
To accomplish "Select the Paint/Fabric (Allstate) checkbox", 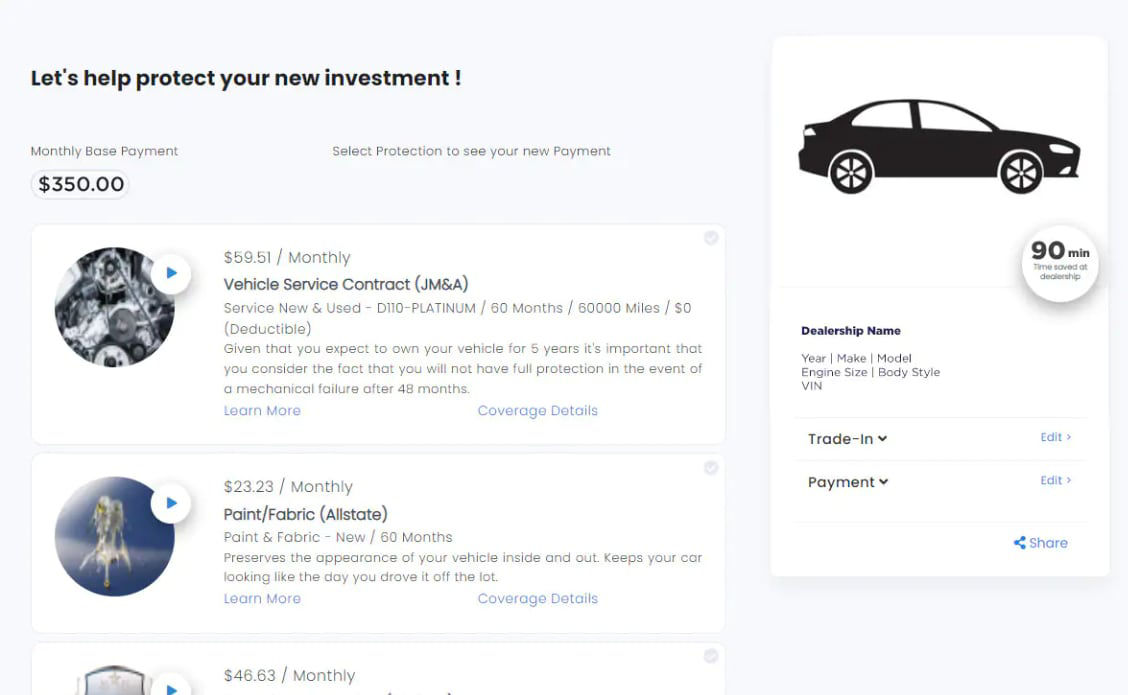I will tap(711, 468).
